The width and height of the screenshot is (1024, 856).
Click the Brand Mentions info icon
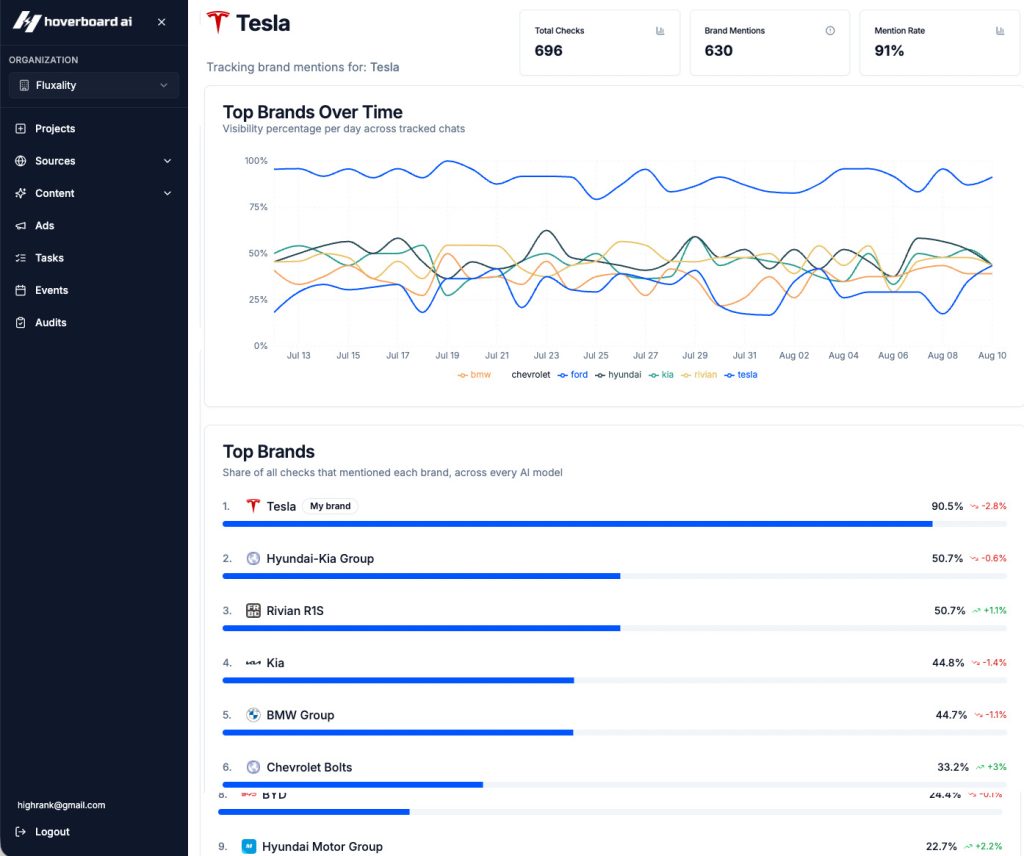pyautogui.click(x=830, y=31)
